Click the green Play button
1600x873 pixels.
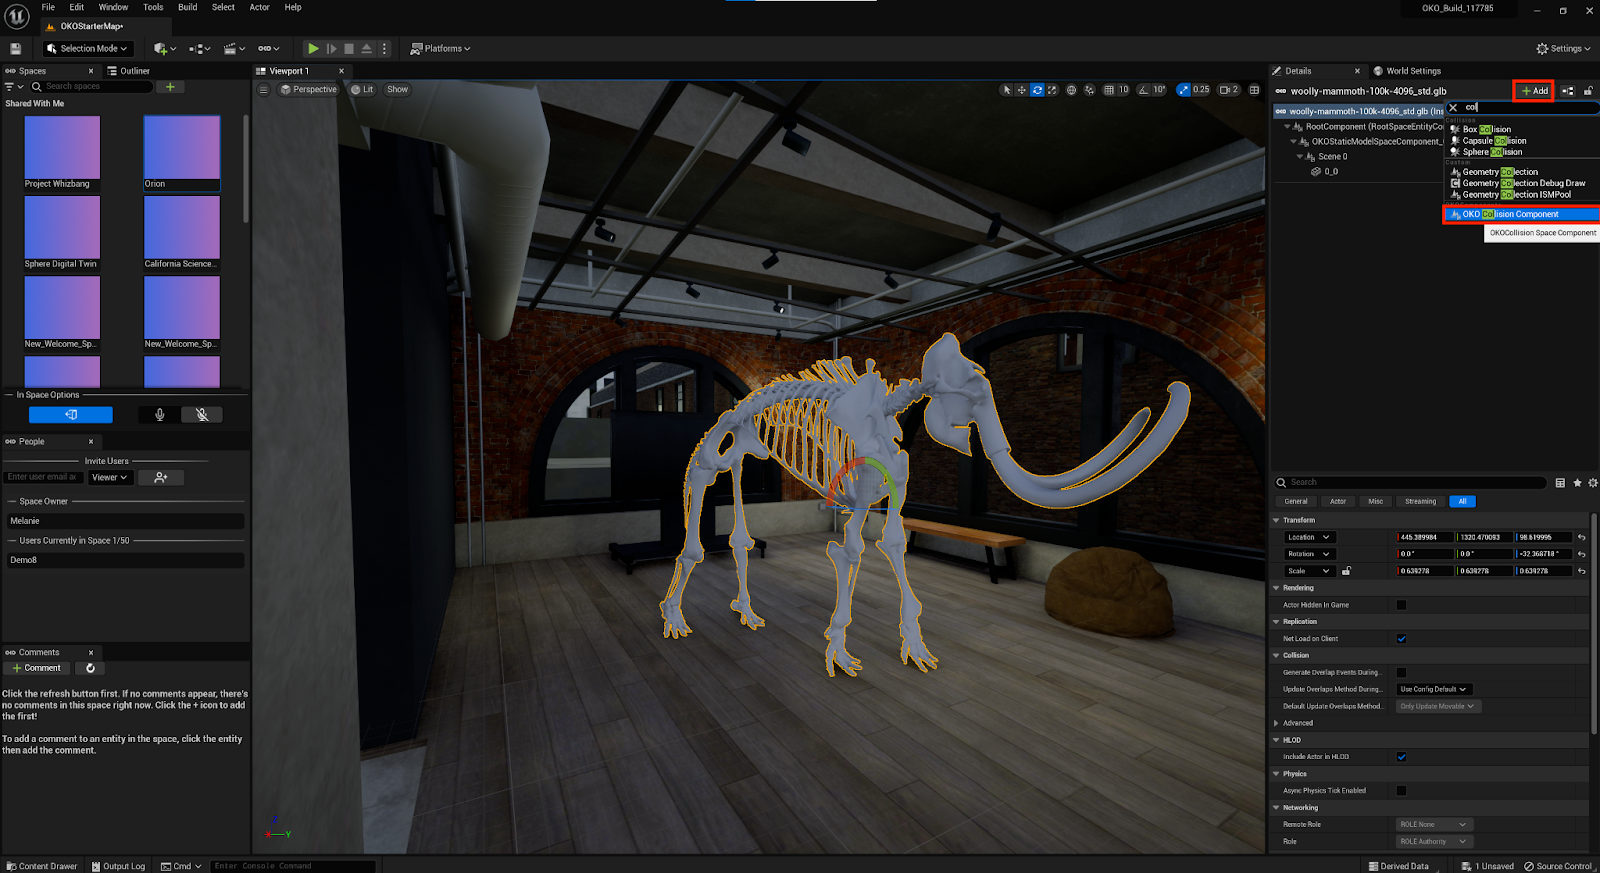(x=313, y=48)
